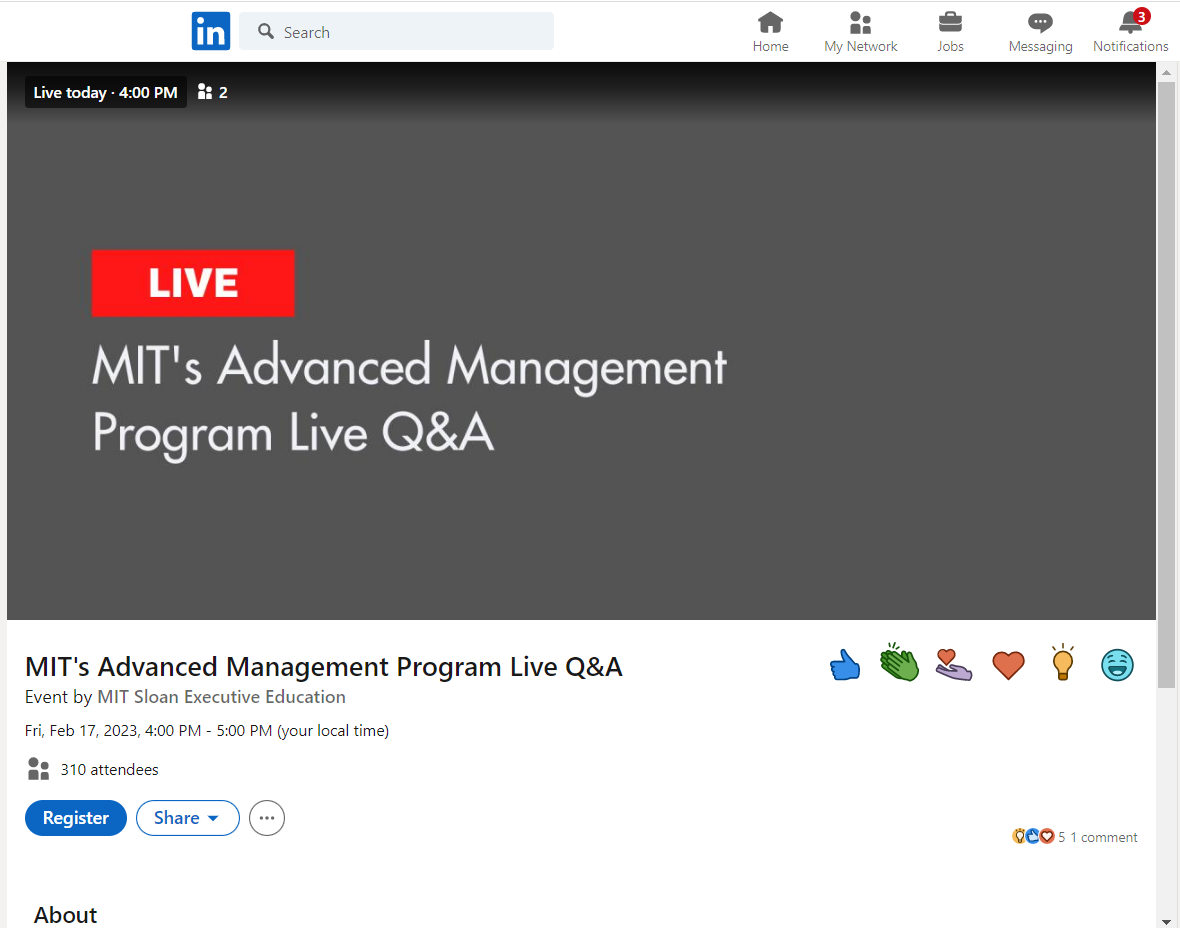This screenshot has height=928, width=1180.
Task: Open MIT Sloan Executive Education link
Action: click(x=221, y=697)
